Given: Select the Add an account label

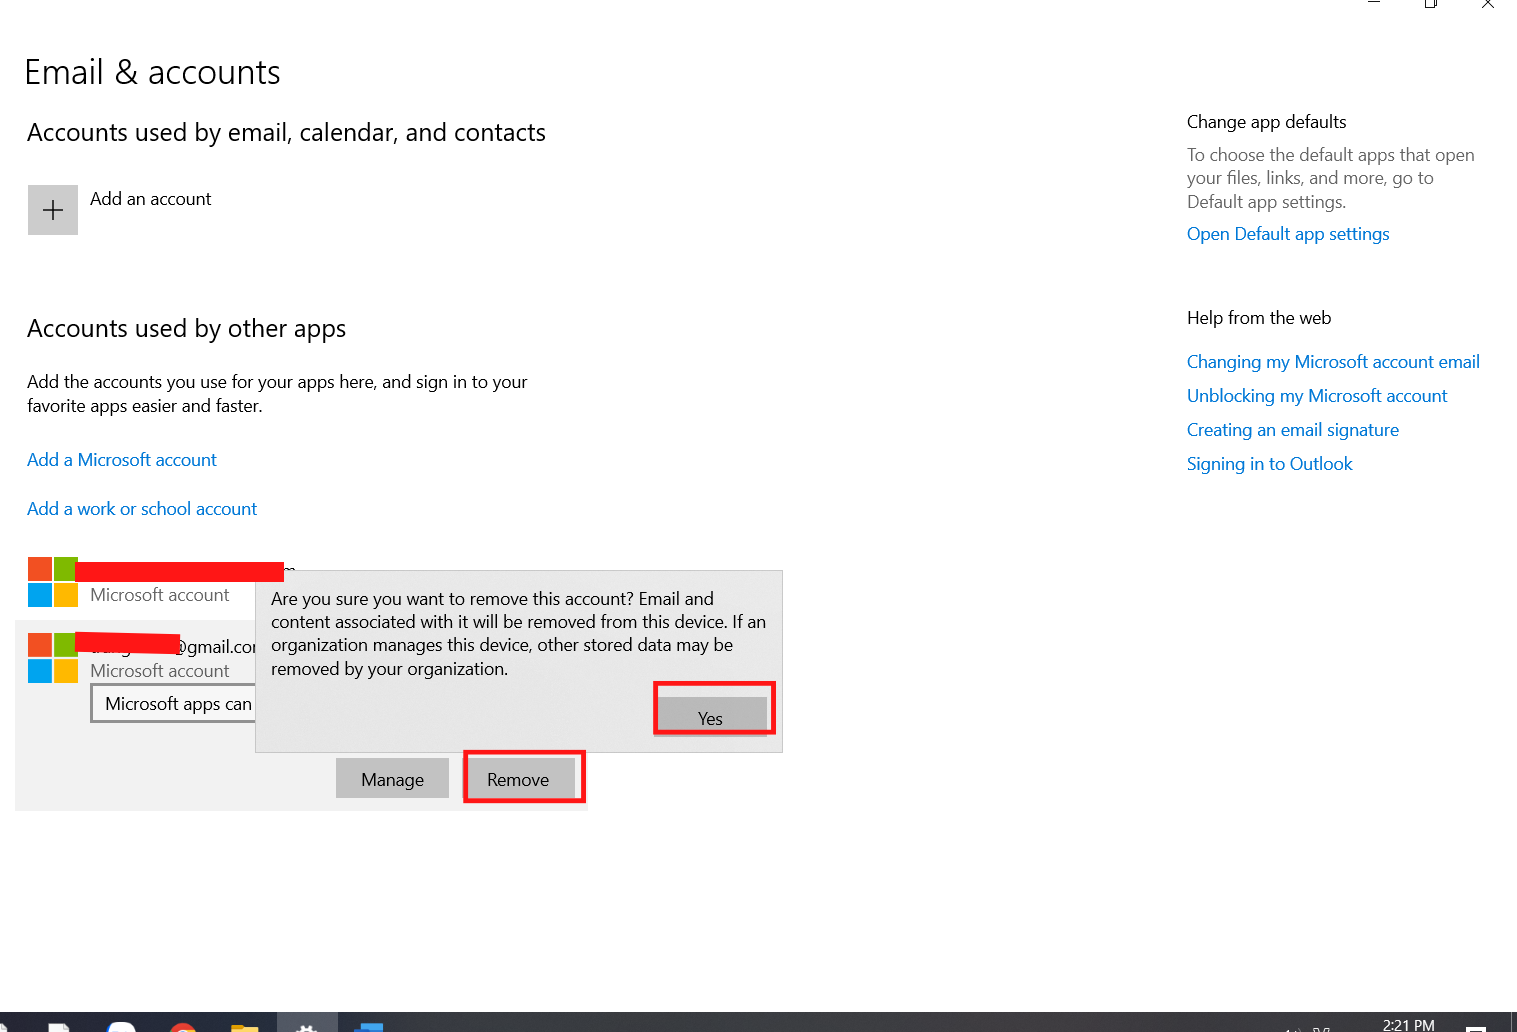Looking at the screenshot, I should pos(150,199).
